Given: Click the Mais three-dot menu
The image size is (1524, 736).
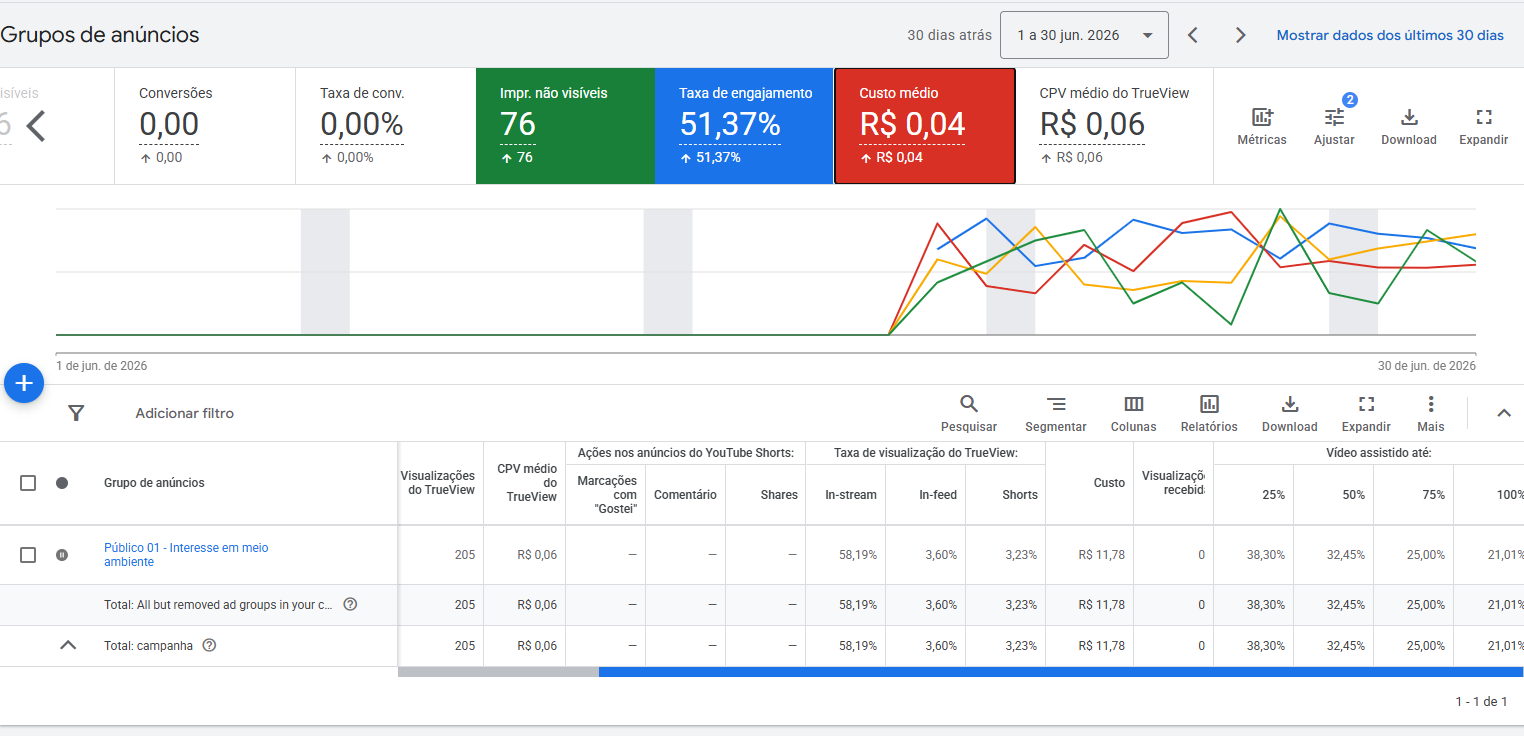Looking at the screenshot, I should point(1431,404).
